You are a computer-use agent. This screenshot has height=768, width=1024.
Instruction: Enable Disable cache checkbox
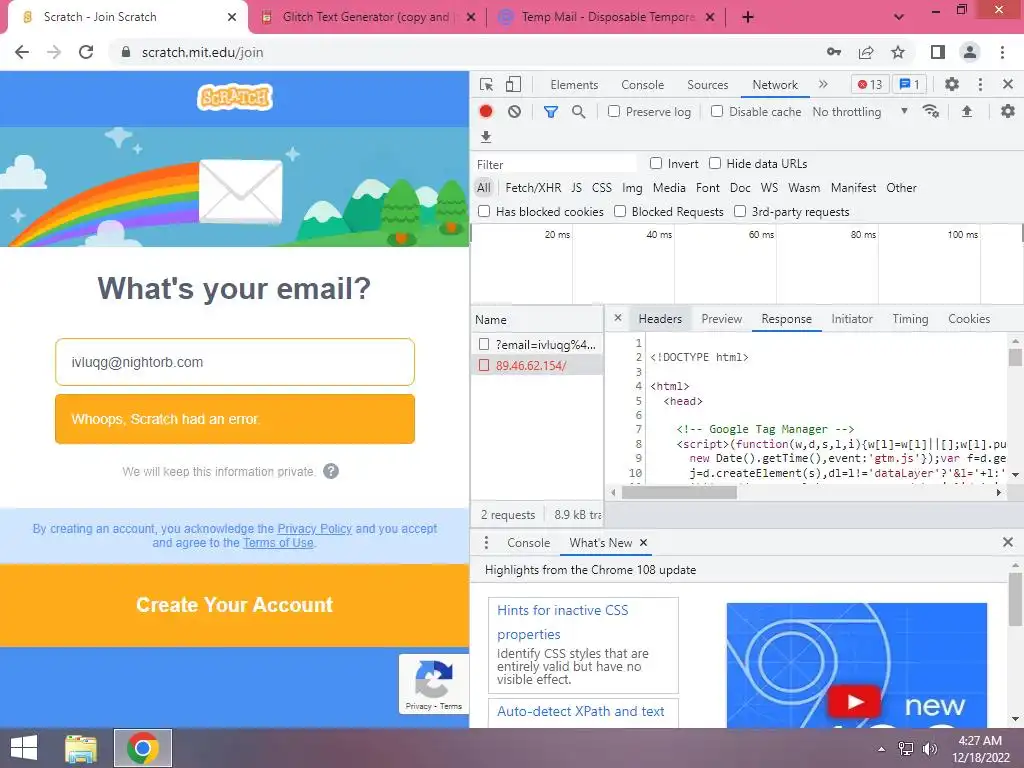pos(717,111)
